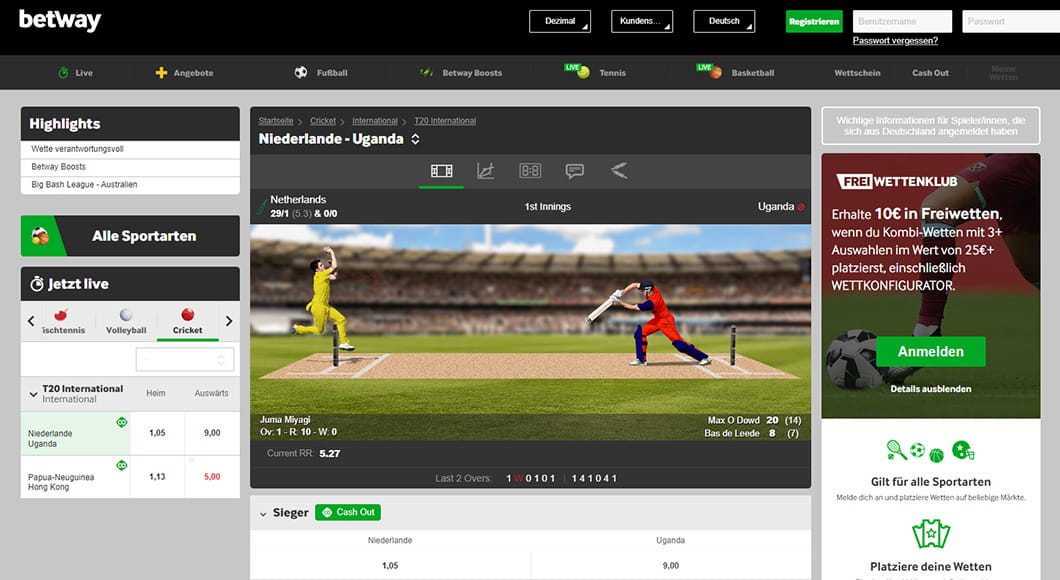Collapse the T20 International league section
This screenshot has height=580, width=1060.
(33, 393)
